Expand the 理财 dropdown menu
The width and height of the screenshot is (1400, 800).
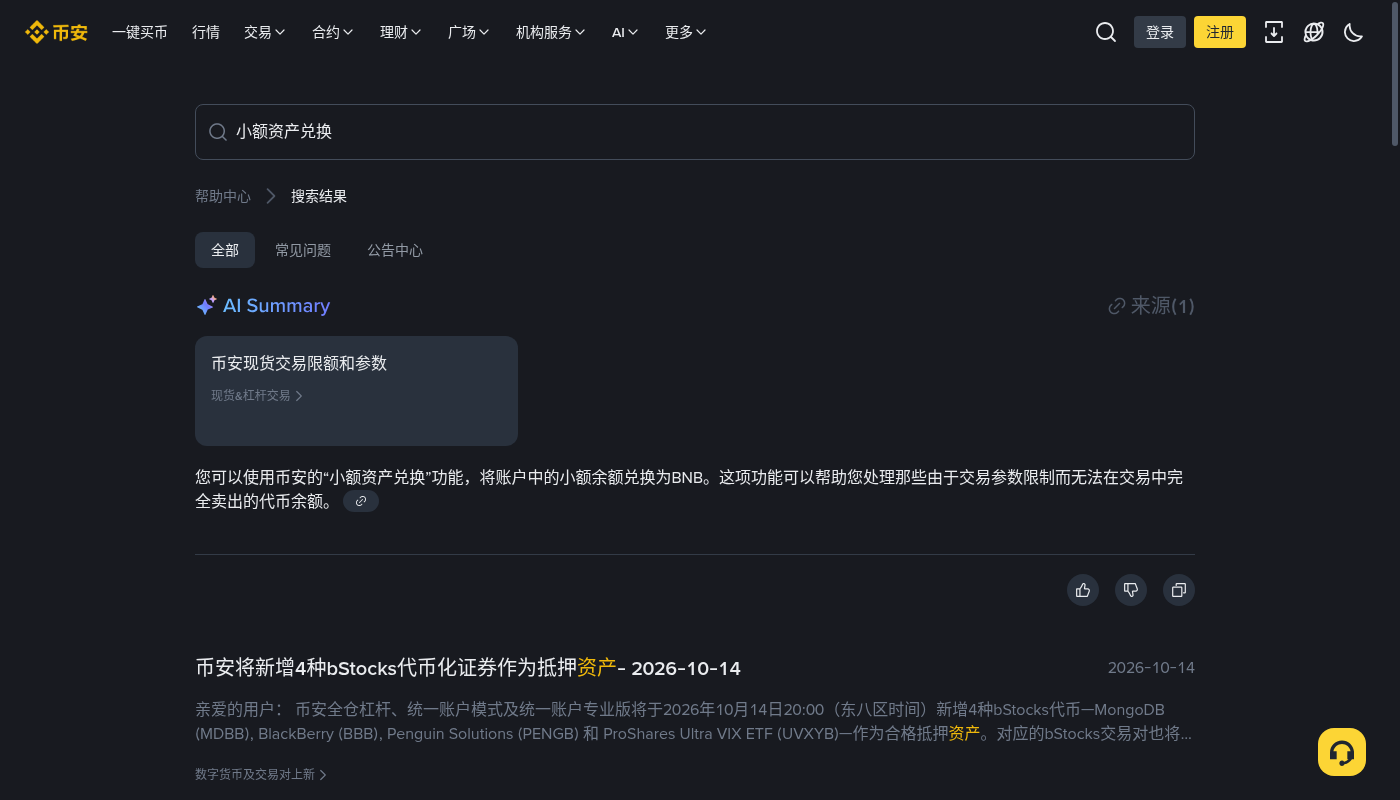click(401, 32)
